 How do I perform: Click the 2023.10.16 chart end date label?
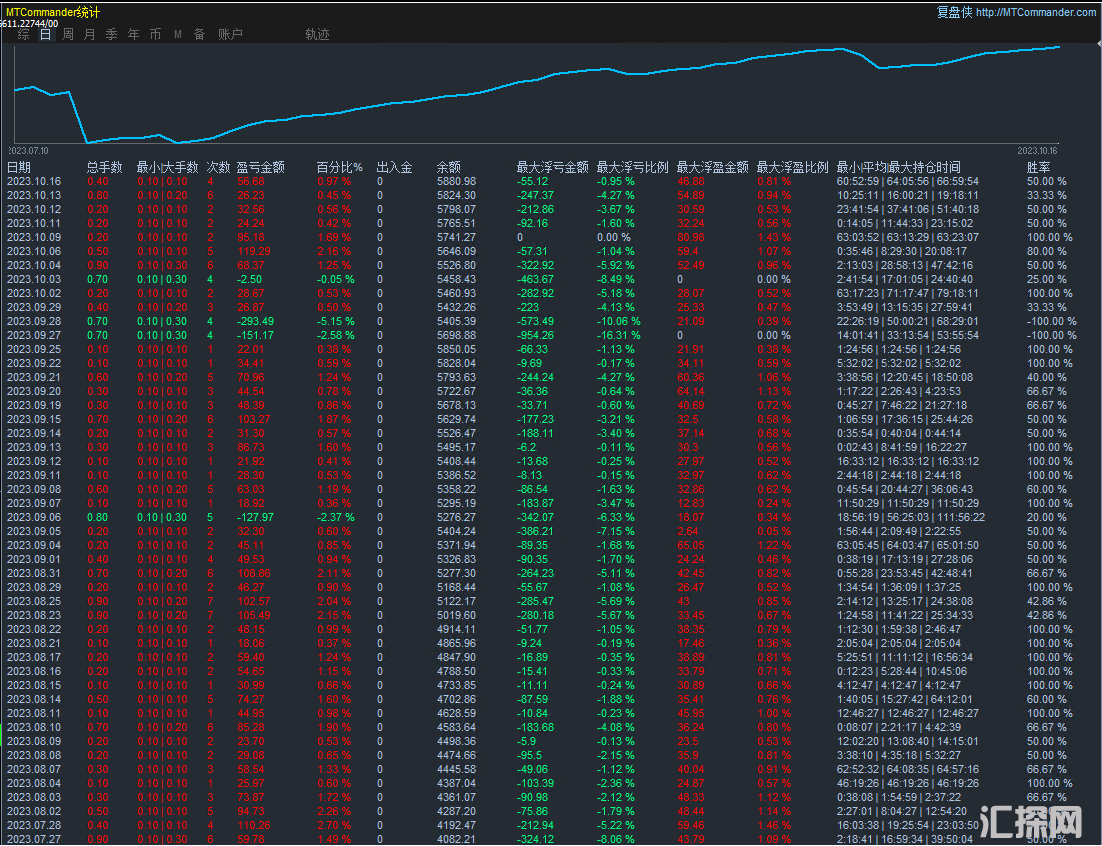1037,151
